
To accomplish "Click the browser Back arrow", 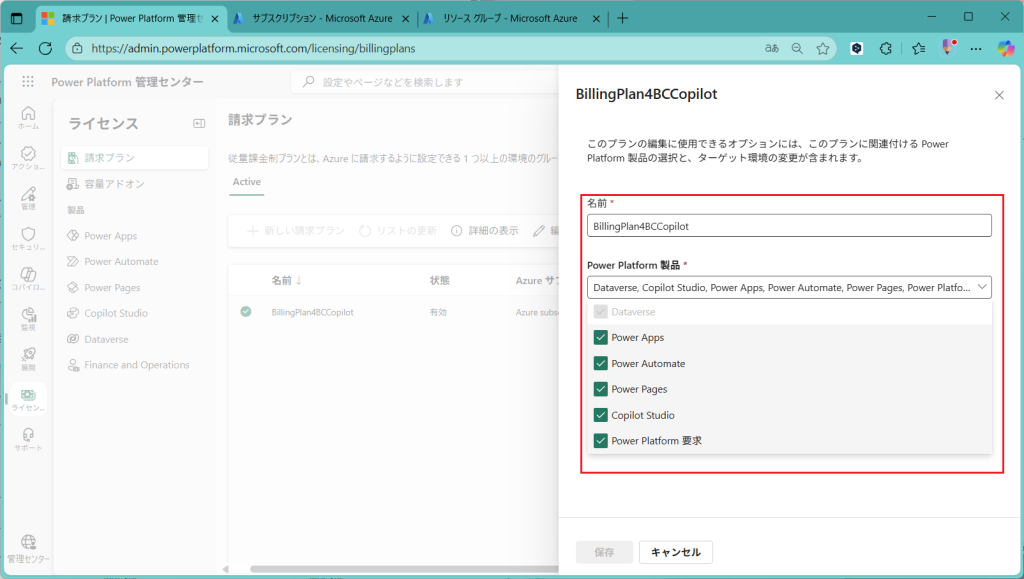I will 17,48.
